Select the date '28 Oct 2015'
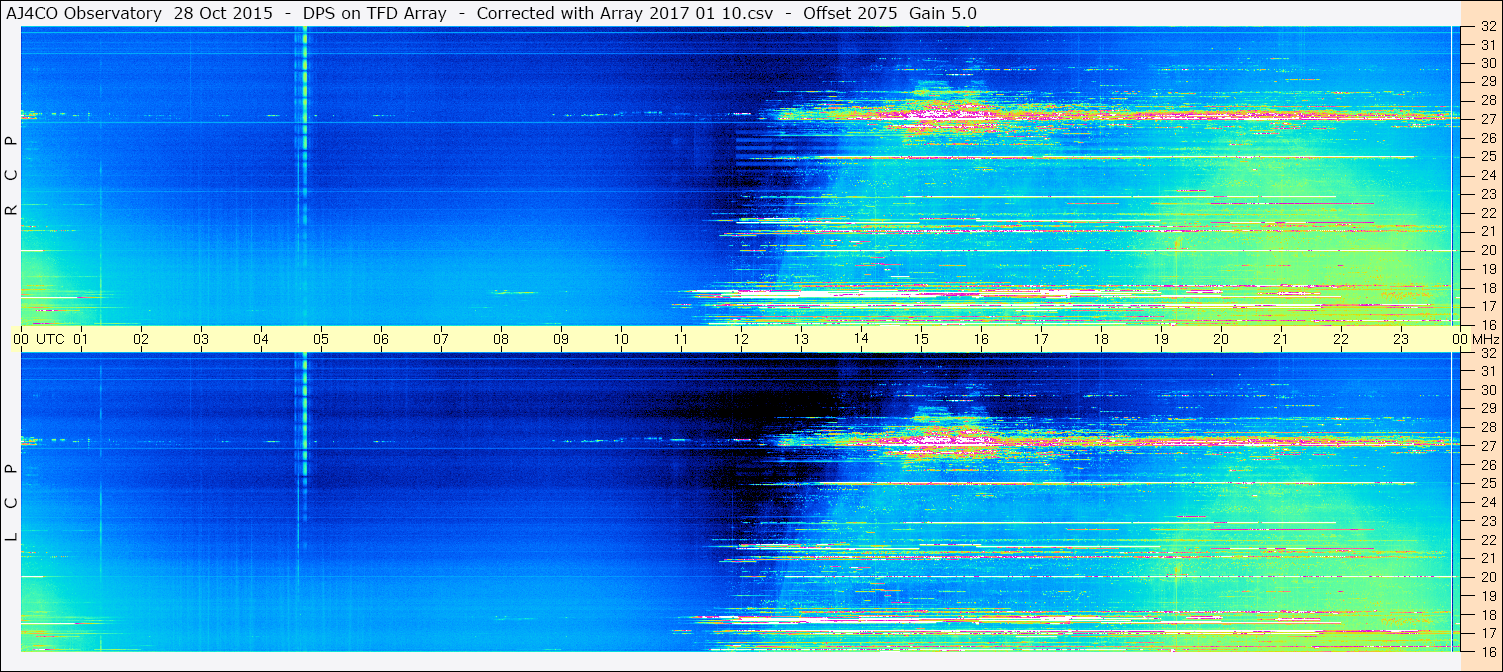This screenshot has width=1503, height=672. point(222,13)
